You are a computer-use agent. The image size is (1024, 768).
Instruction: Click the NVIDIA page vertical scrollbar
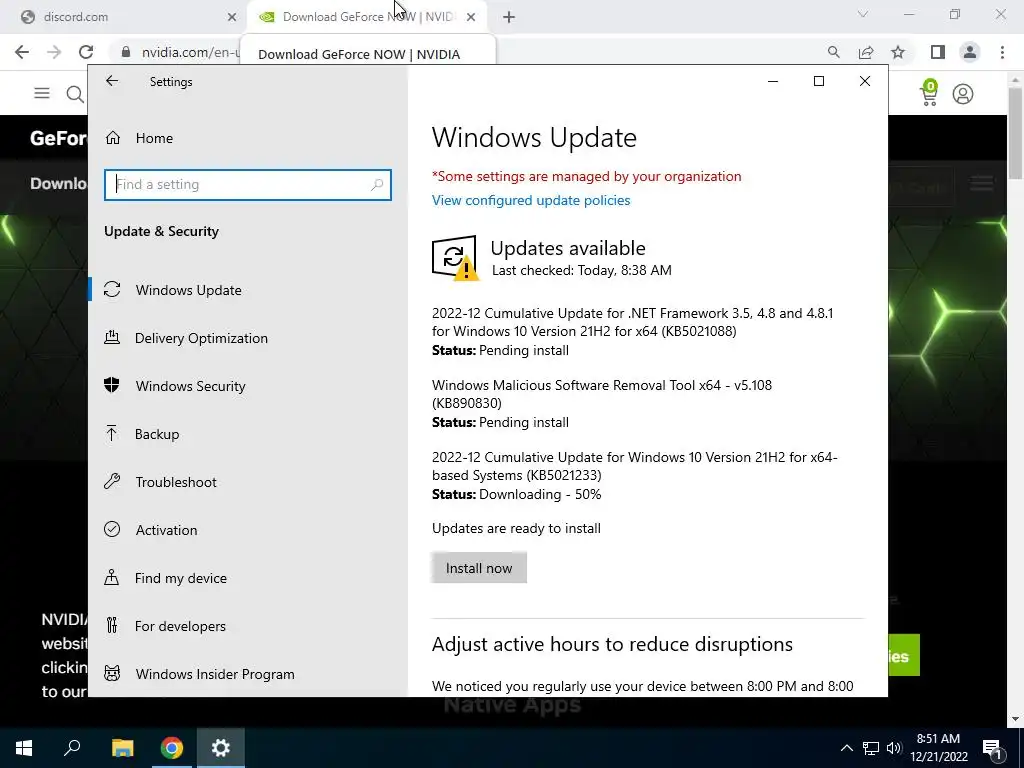(1016, 134)
